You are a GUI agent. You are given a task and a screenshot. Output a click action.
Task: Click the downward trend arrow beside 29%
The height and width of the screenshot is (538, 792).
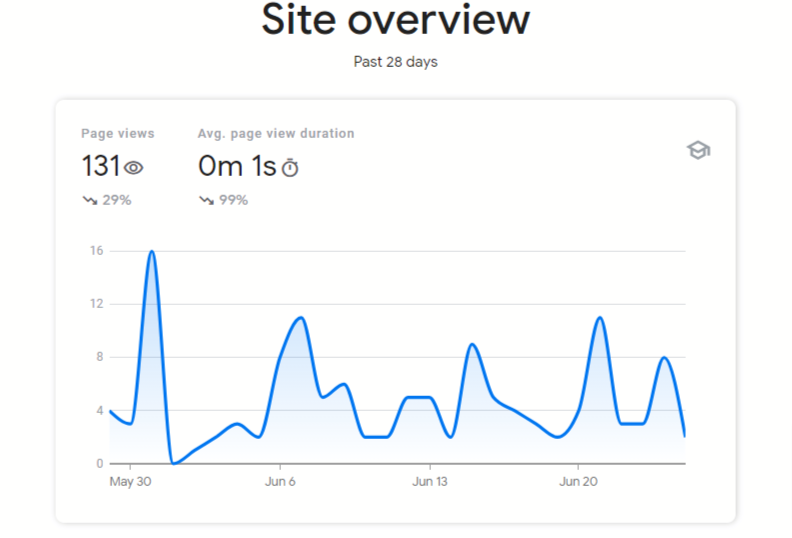[89, 201]
